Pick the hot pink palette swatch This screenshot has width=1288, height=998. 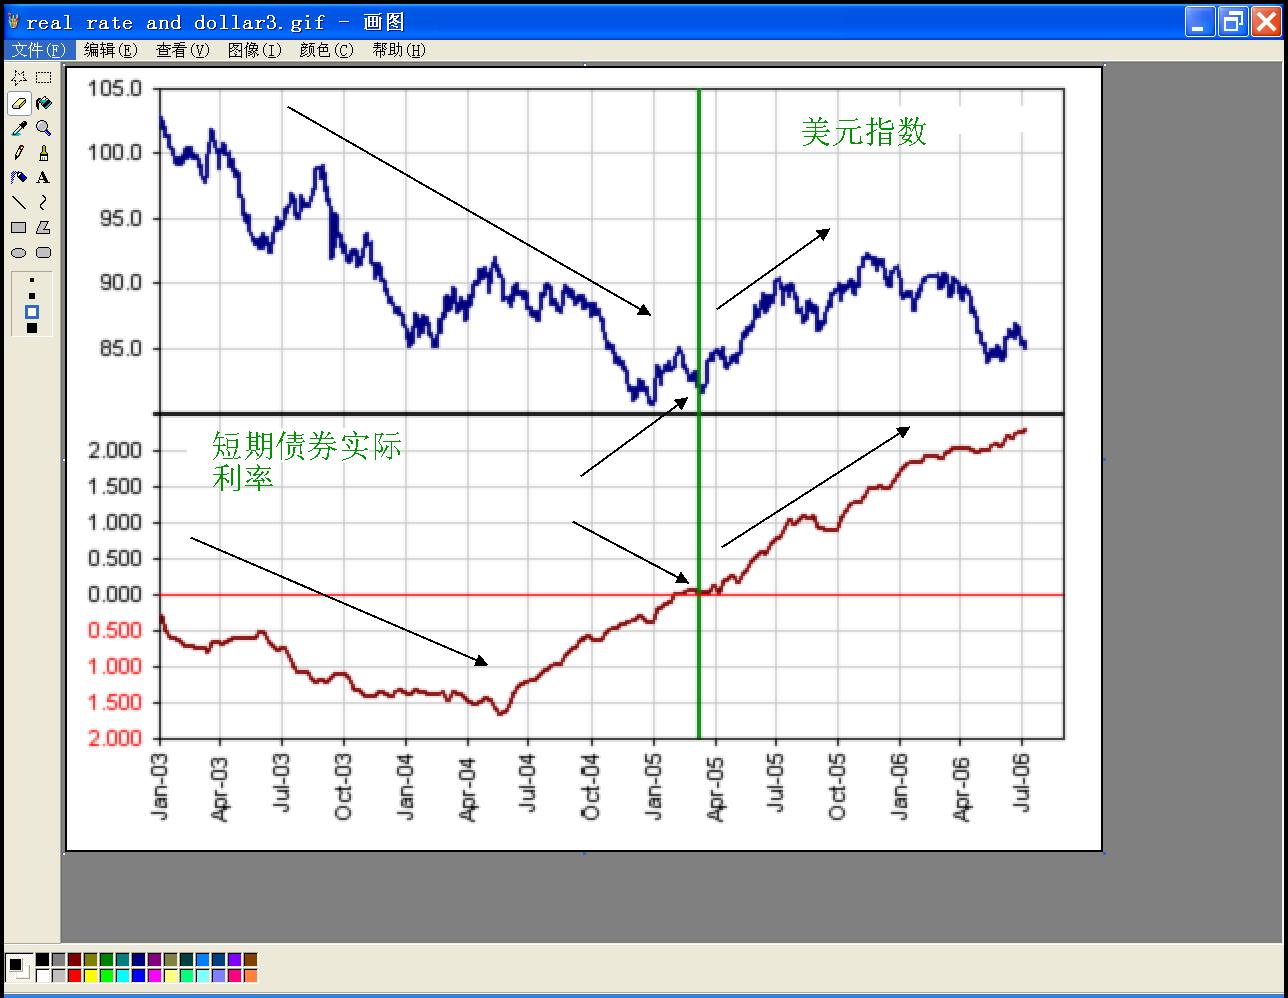(234, 975)
